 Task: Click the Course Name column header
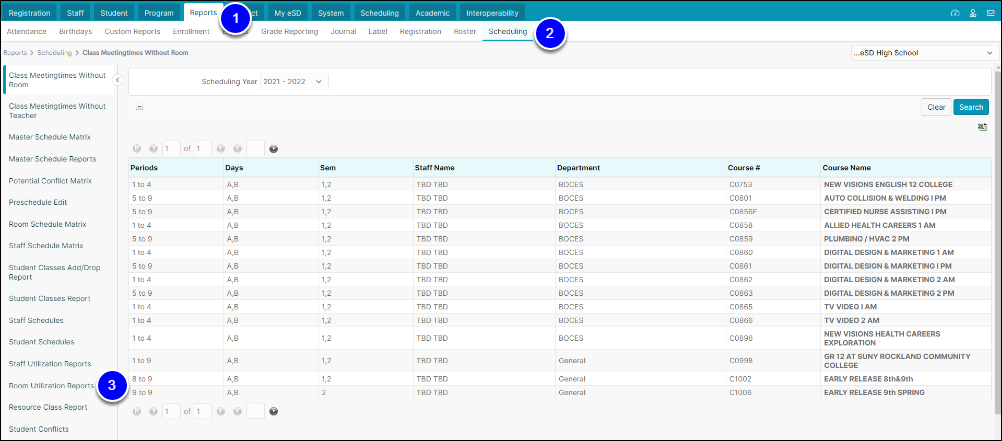[905, 167]
